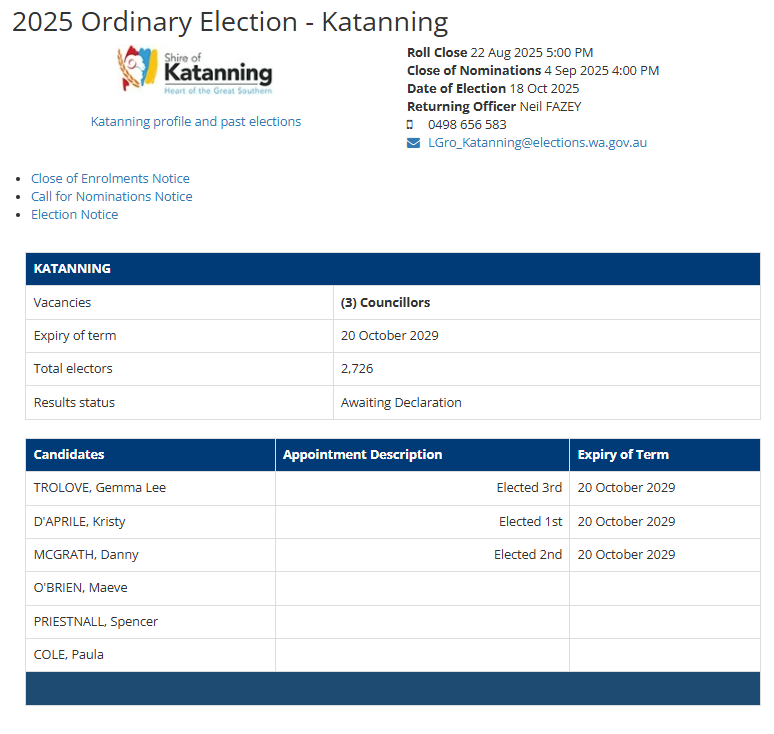Open the Call for Nominations Notice

coord(111,197)
